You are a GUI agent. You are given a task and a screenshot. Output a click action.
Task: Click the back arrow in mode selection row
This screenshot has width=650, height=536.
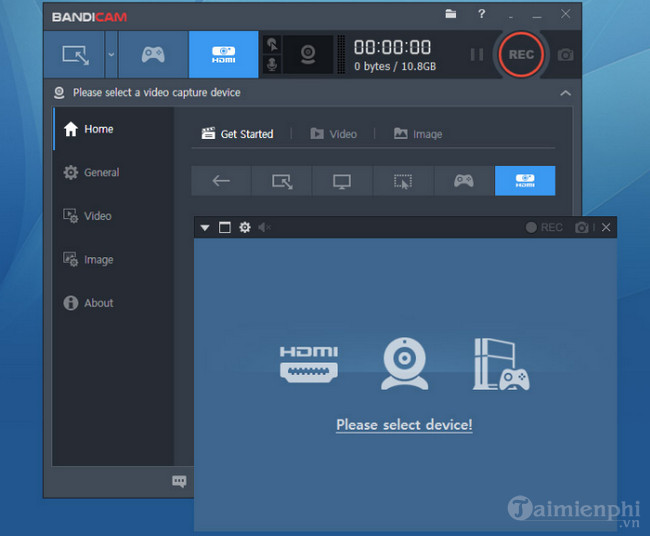pyautogui.click(x=221, y=181)
